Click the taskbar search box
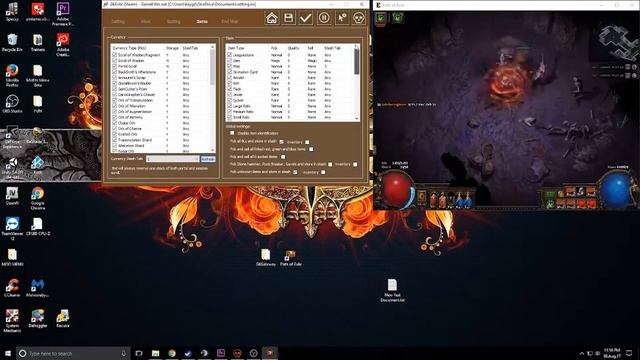Viewport: 640px width, 360px height. [73, 353]
